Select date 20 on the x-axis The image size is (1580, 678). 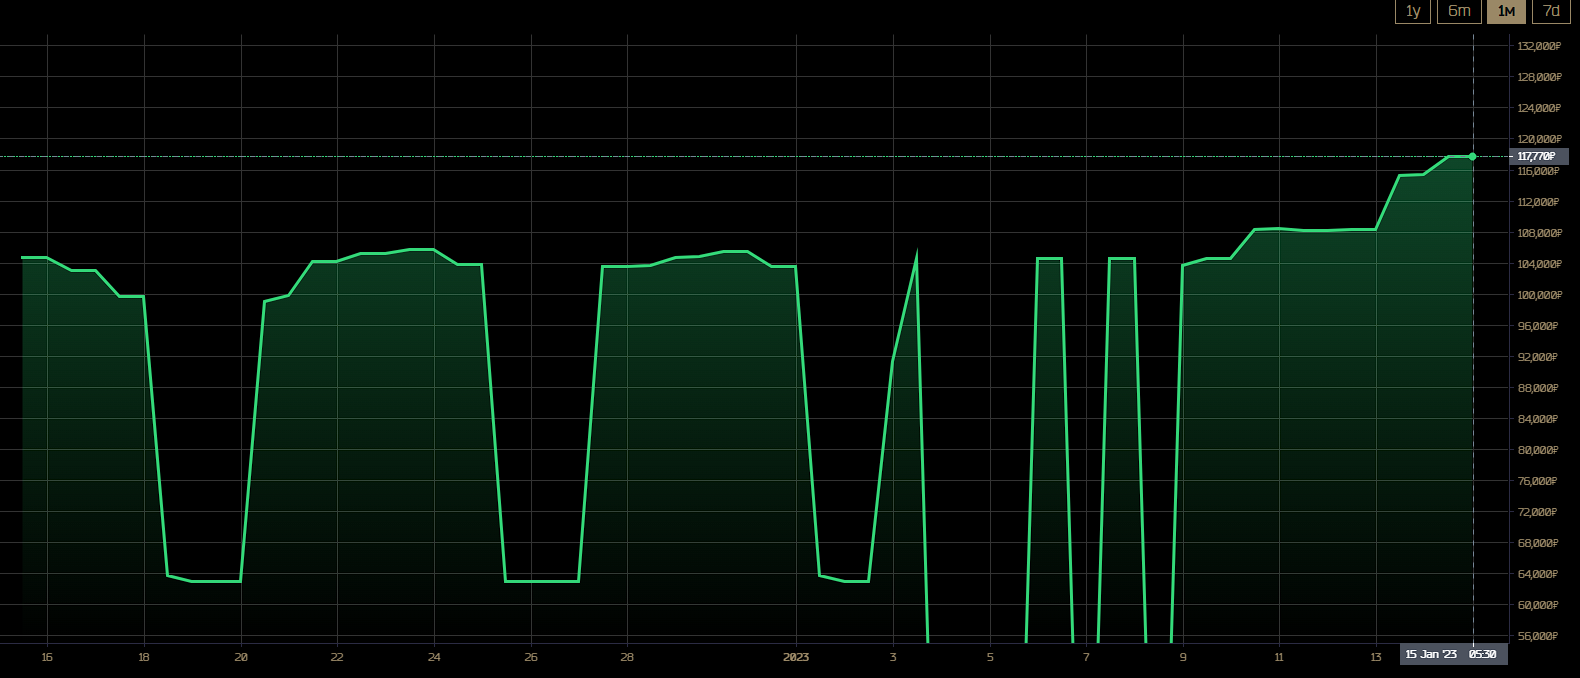(241, 657)
